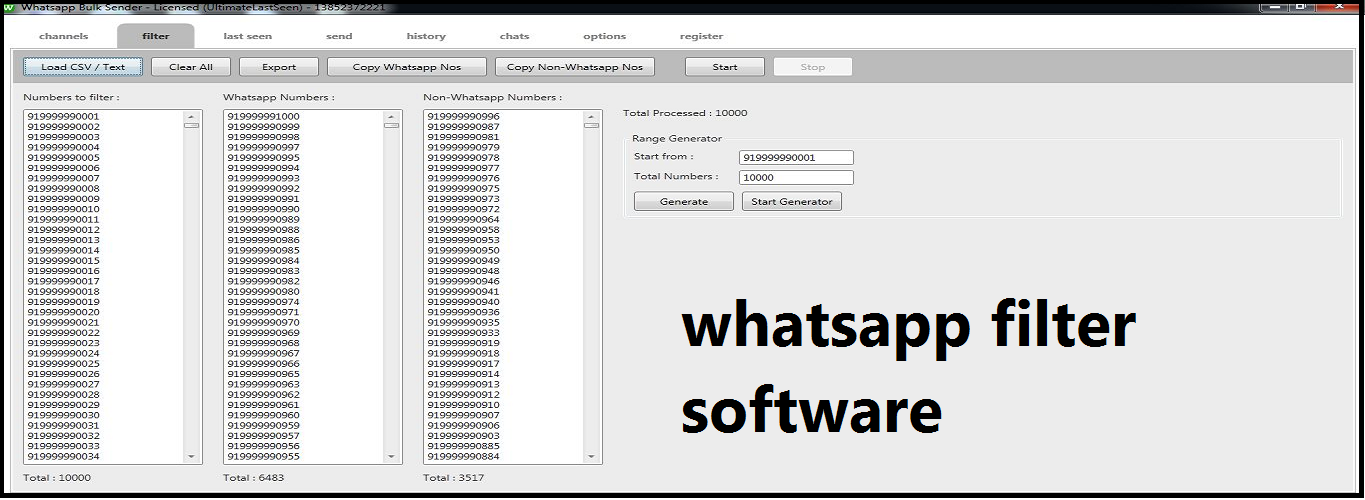
Task: Click the Clear All button
Action: pos(191,67)
